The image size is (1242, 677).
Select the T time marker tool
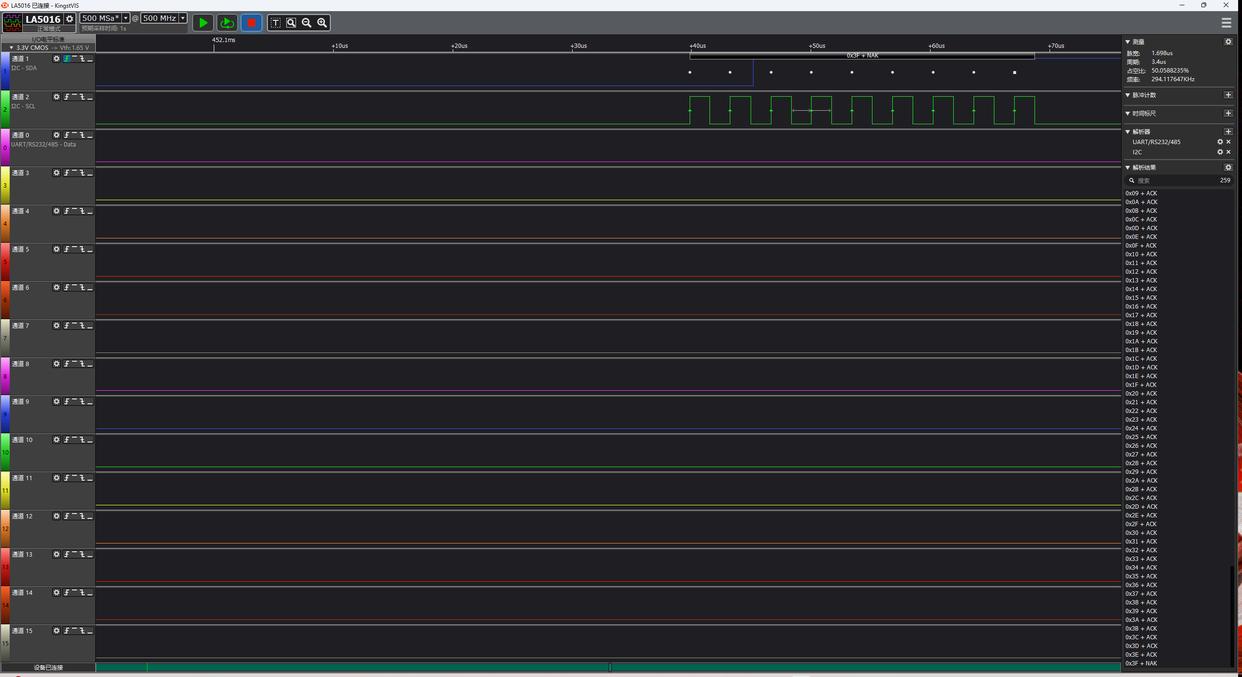275,22
